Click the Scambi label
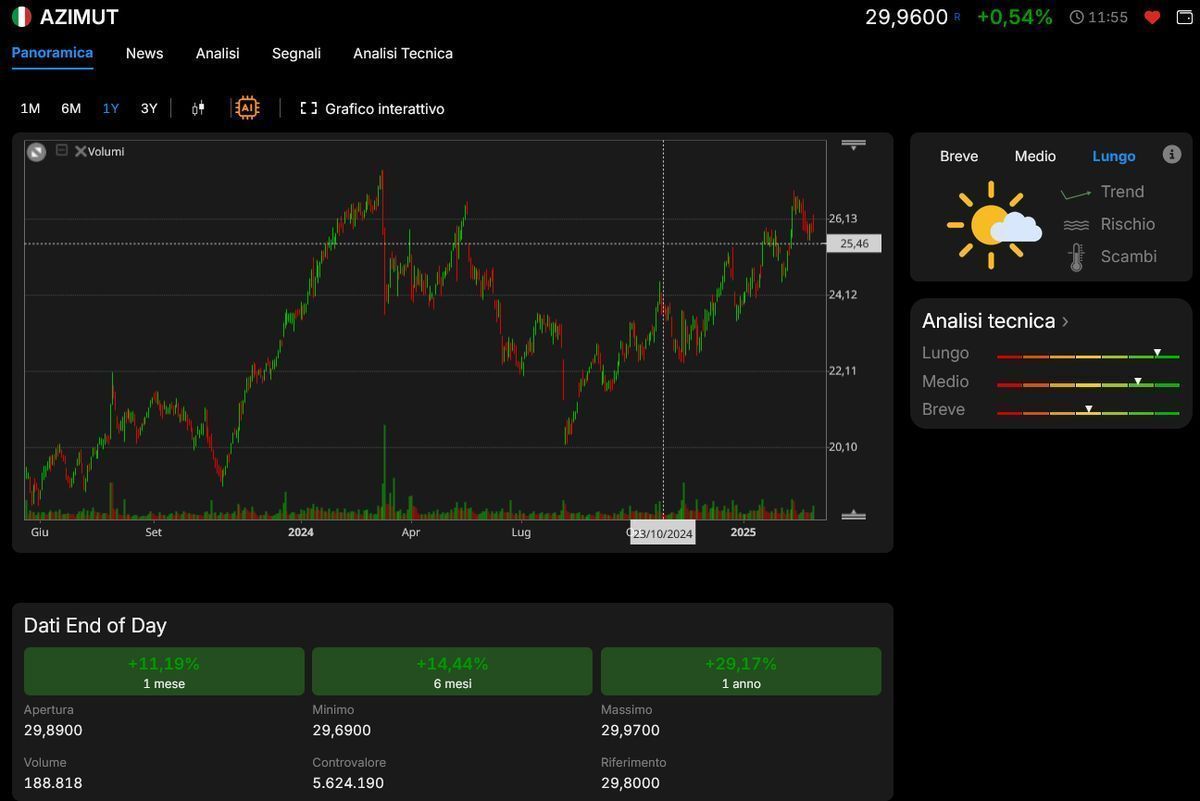The width and height of the screenshot is (1200, 801). pyautogui.click(x=1128, y=257)
